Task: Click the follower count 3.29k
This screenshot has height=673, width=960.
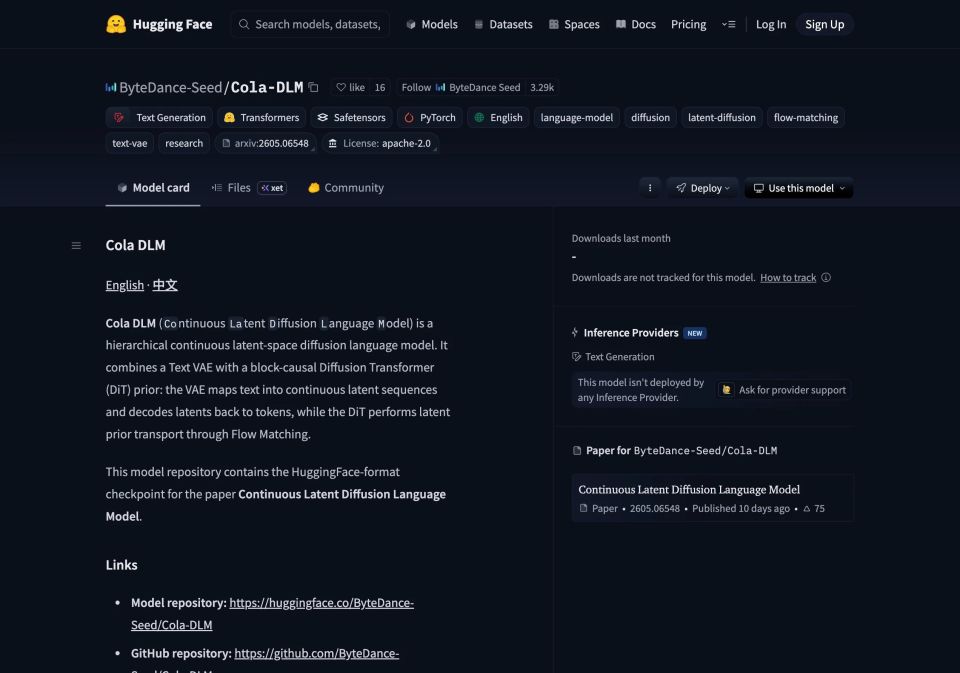Action: click(x=542, y=88)
